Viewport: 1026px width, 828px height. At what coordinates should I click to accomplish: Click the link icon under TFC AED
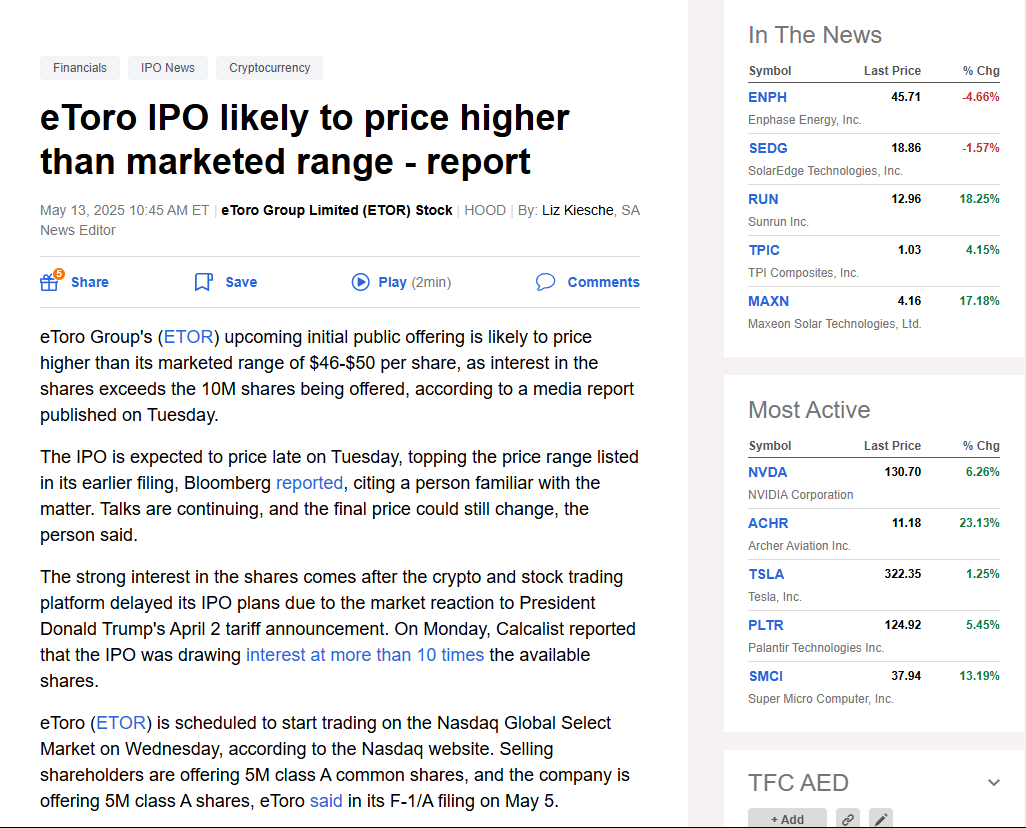[x=847, y=818]
